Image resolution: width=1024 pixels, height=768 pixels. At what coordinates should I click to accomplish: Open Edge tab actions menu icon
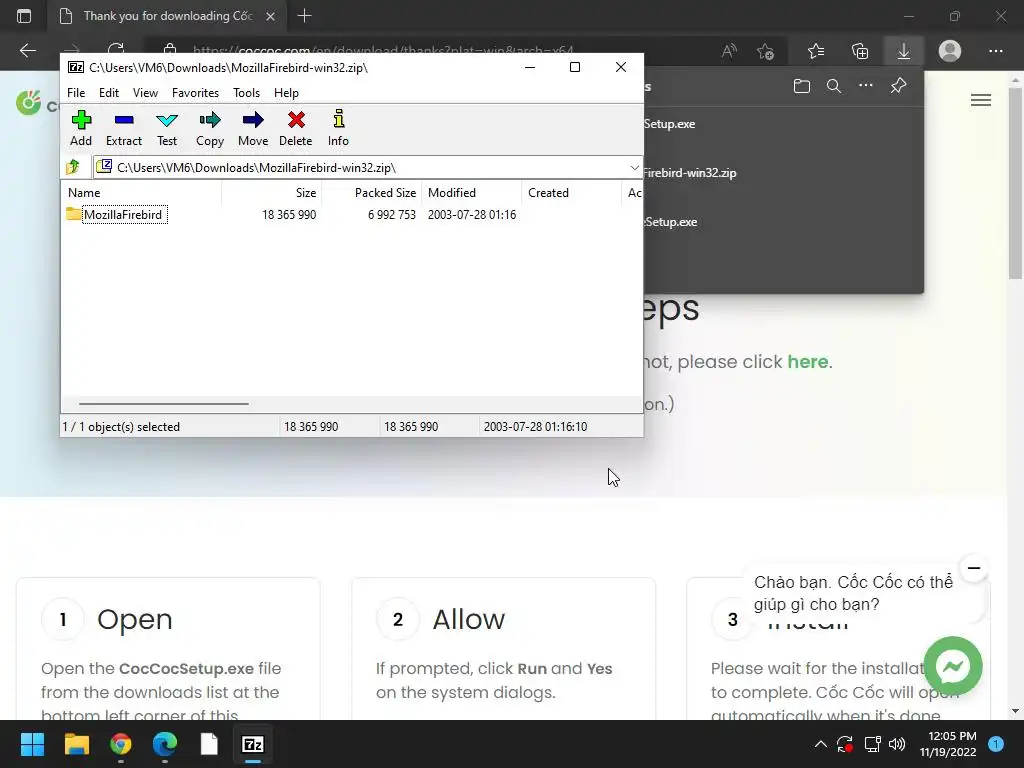[x=24, y=16]
